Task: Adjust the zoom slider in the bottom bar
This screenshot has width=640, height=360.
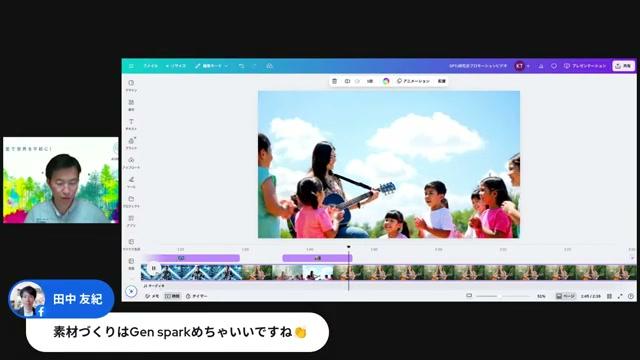Action: [502, 296]
